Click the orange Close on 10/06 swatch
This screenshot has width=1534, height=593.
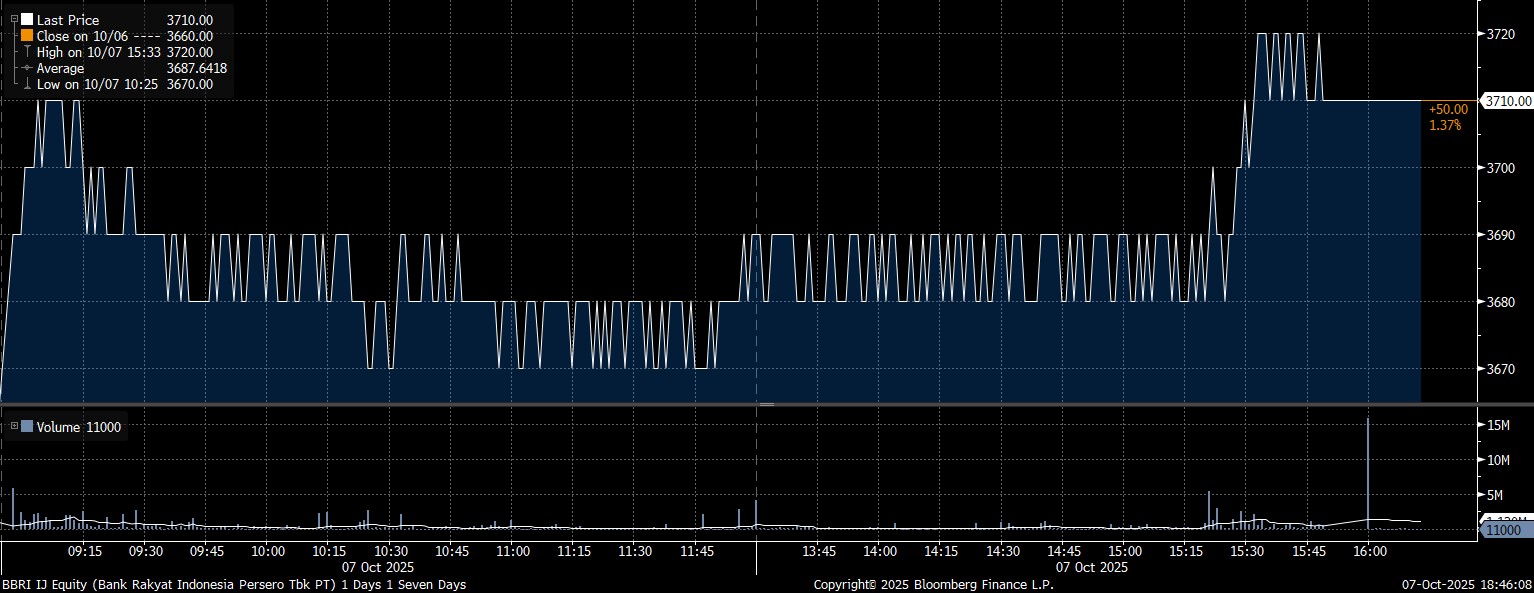[27, 36]
